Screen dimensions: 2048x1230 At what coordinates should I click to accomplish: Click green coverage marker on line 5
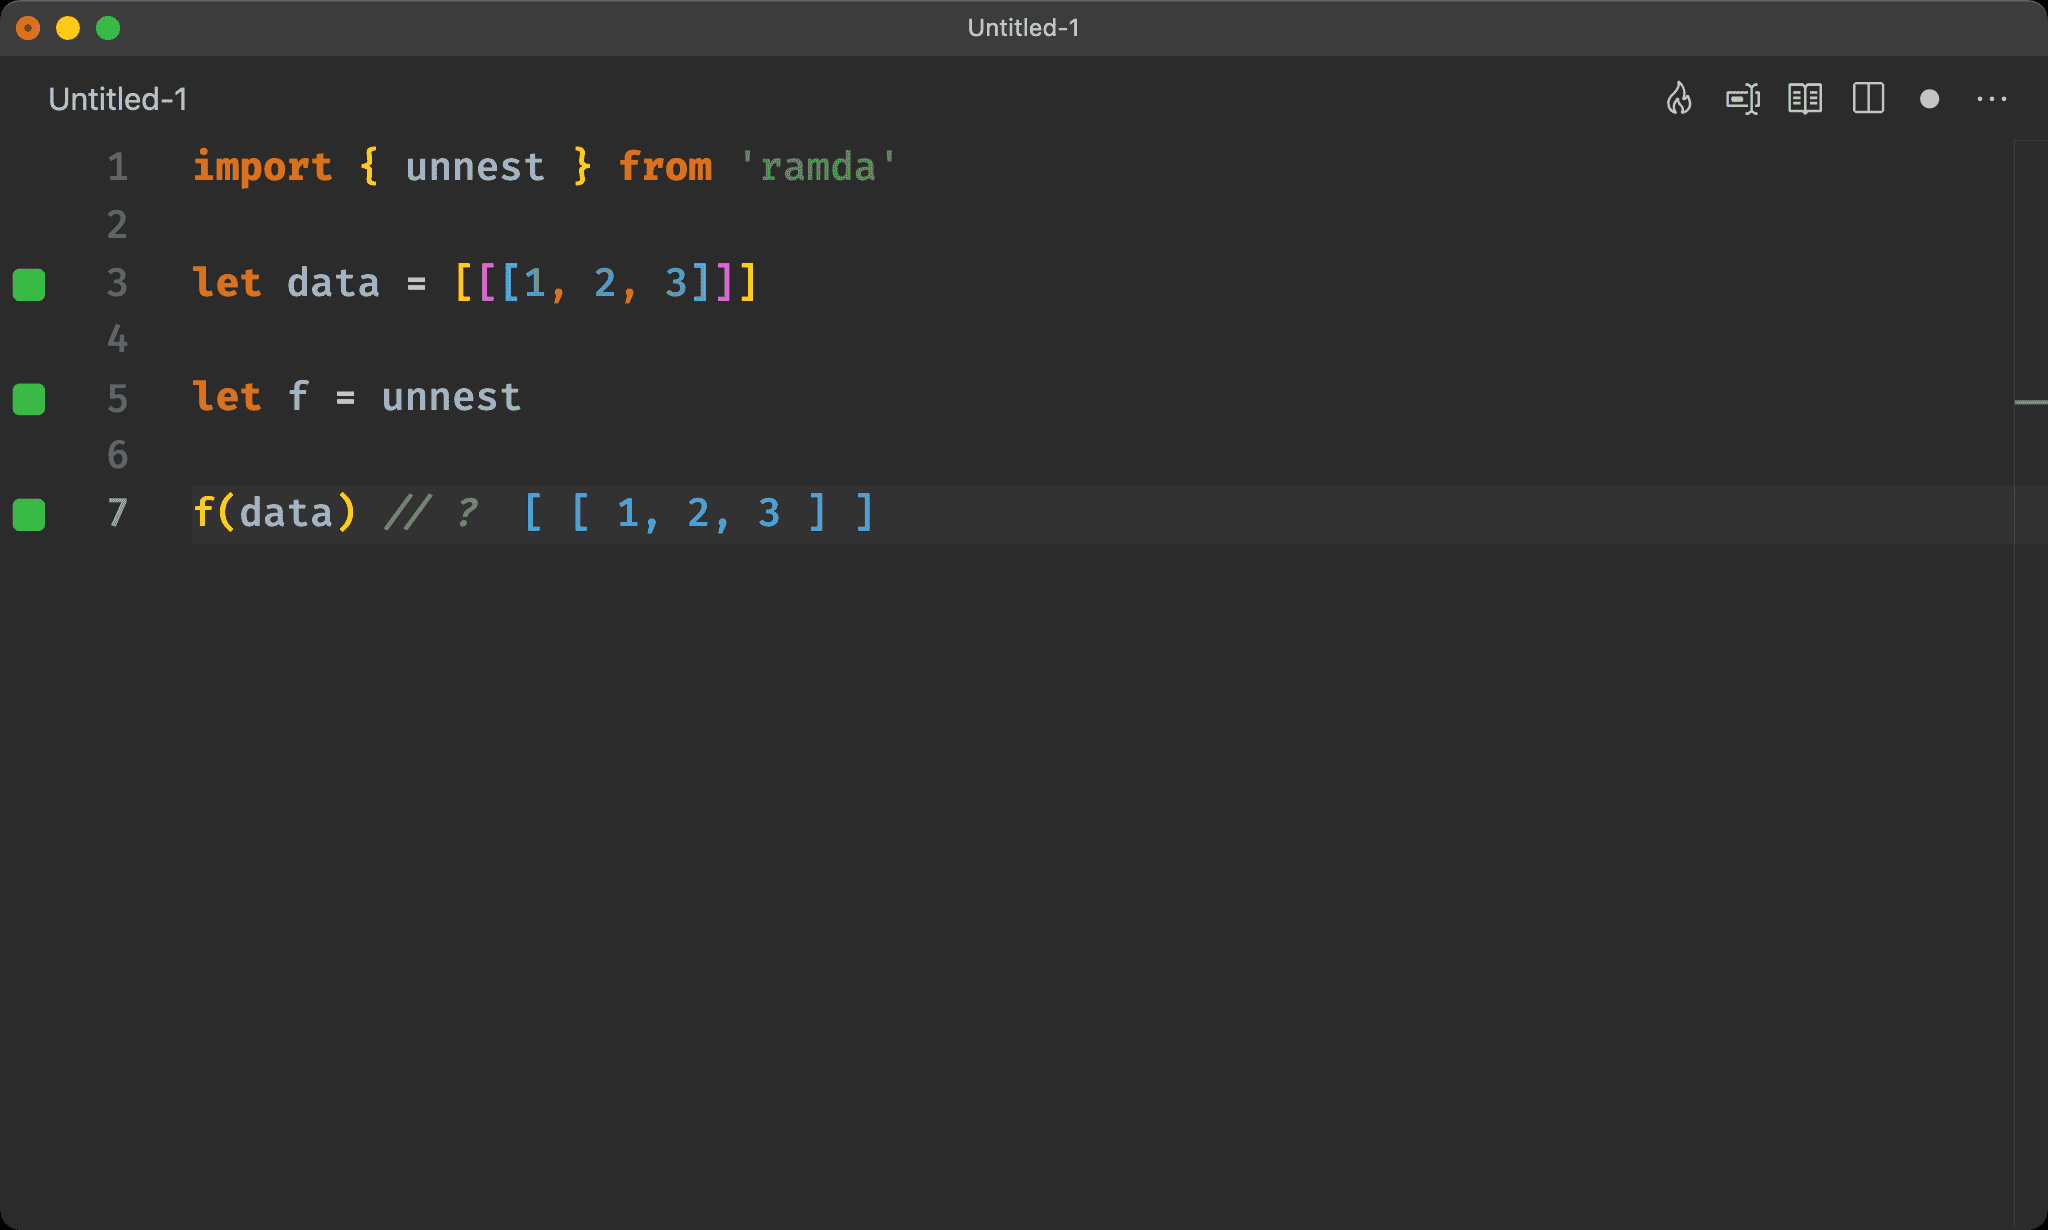[29, 399]
